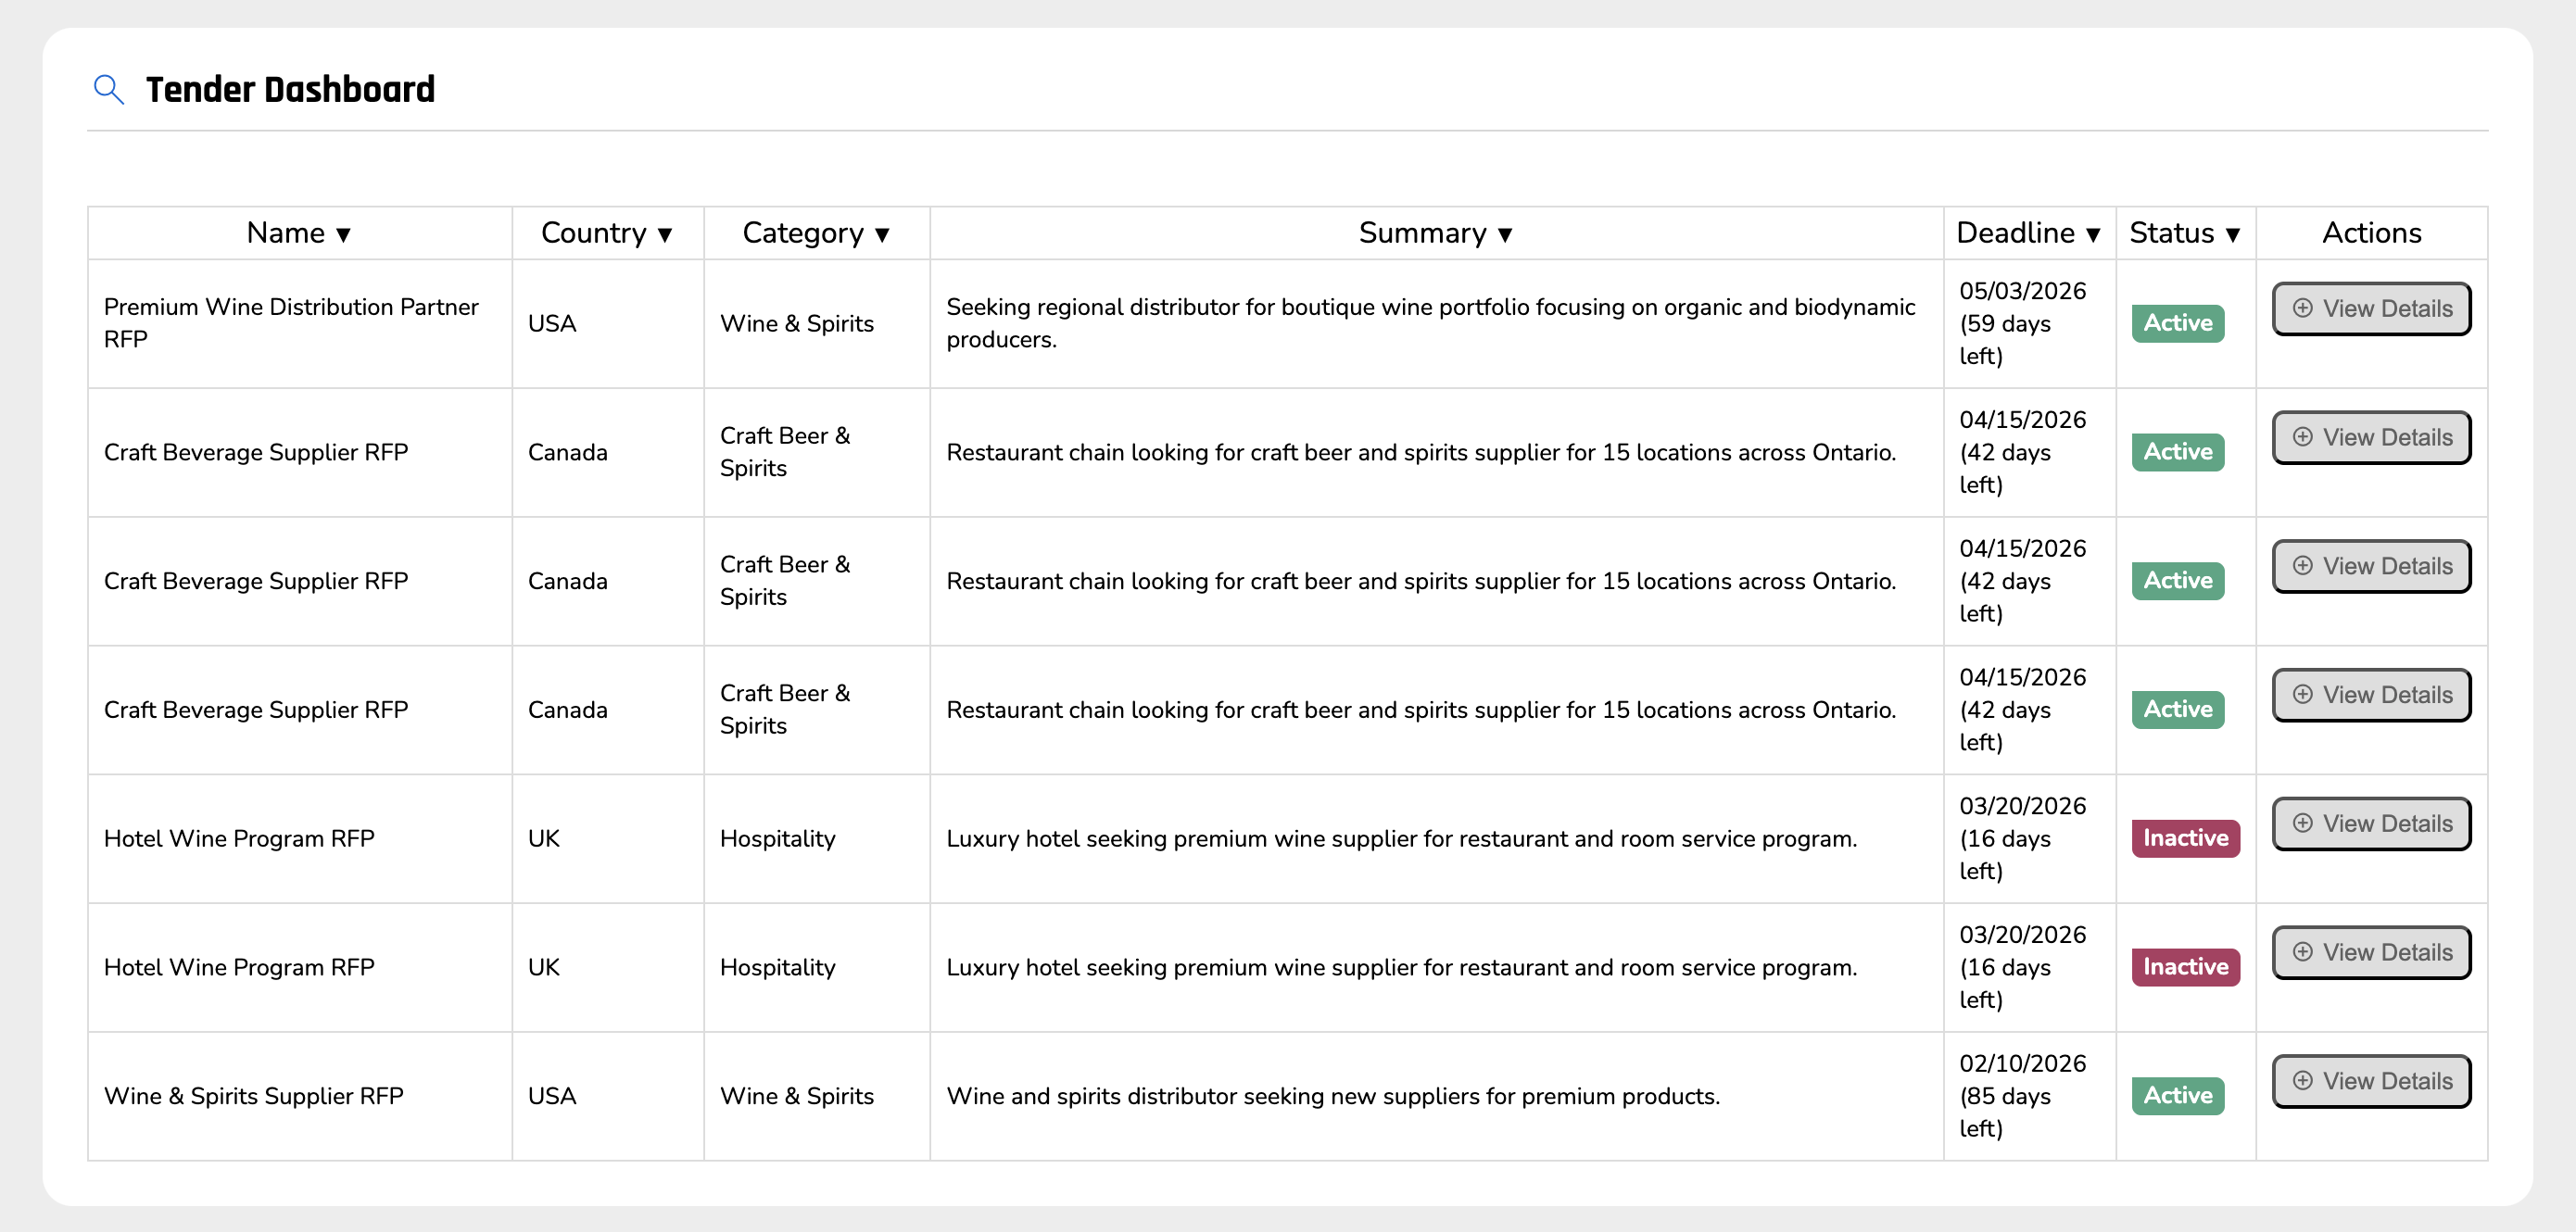
Task: Click Inactive badge on first Hotel Wine row
Action: [x=2185, y=838]
